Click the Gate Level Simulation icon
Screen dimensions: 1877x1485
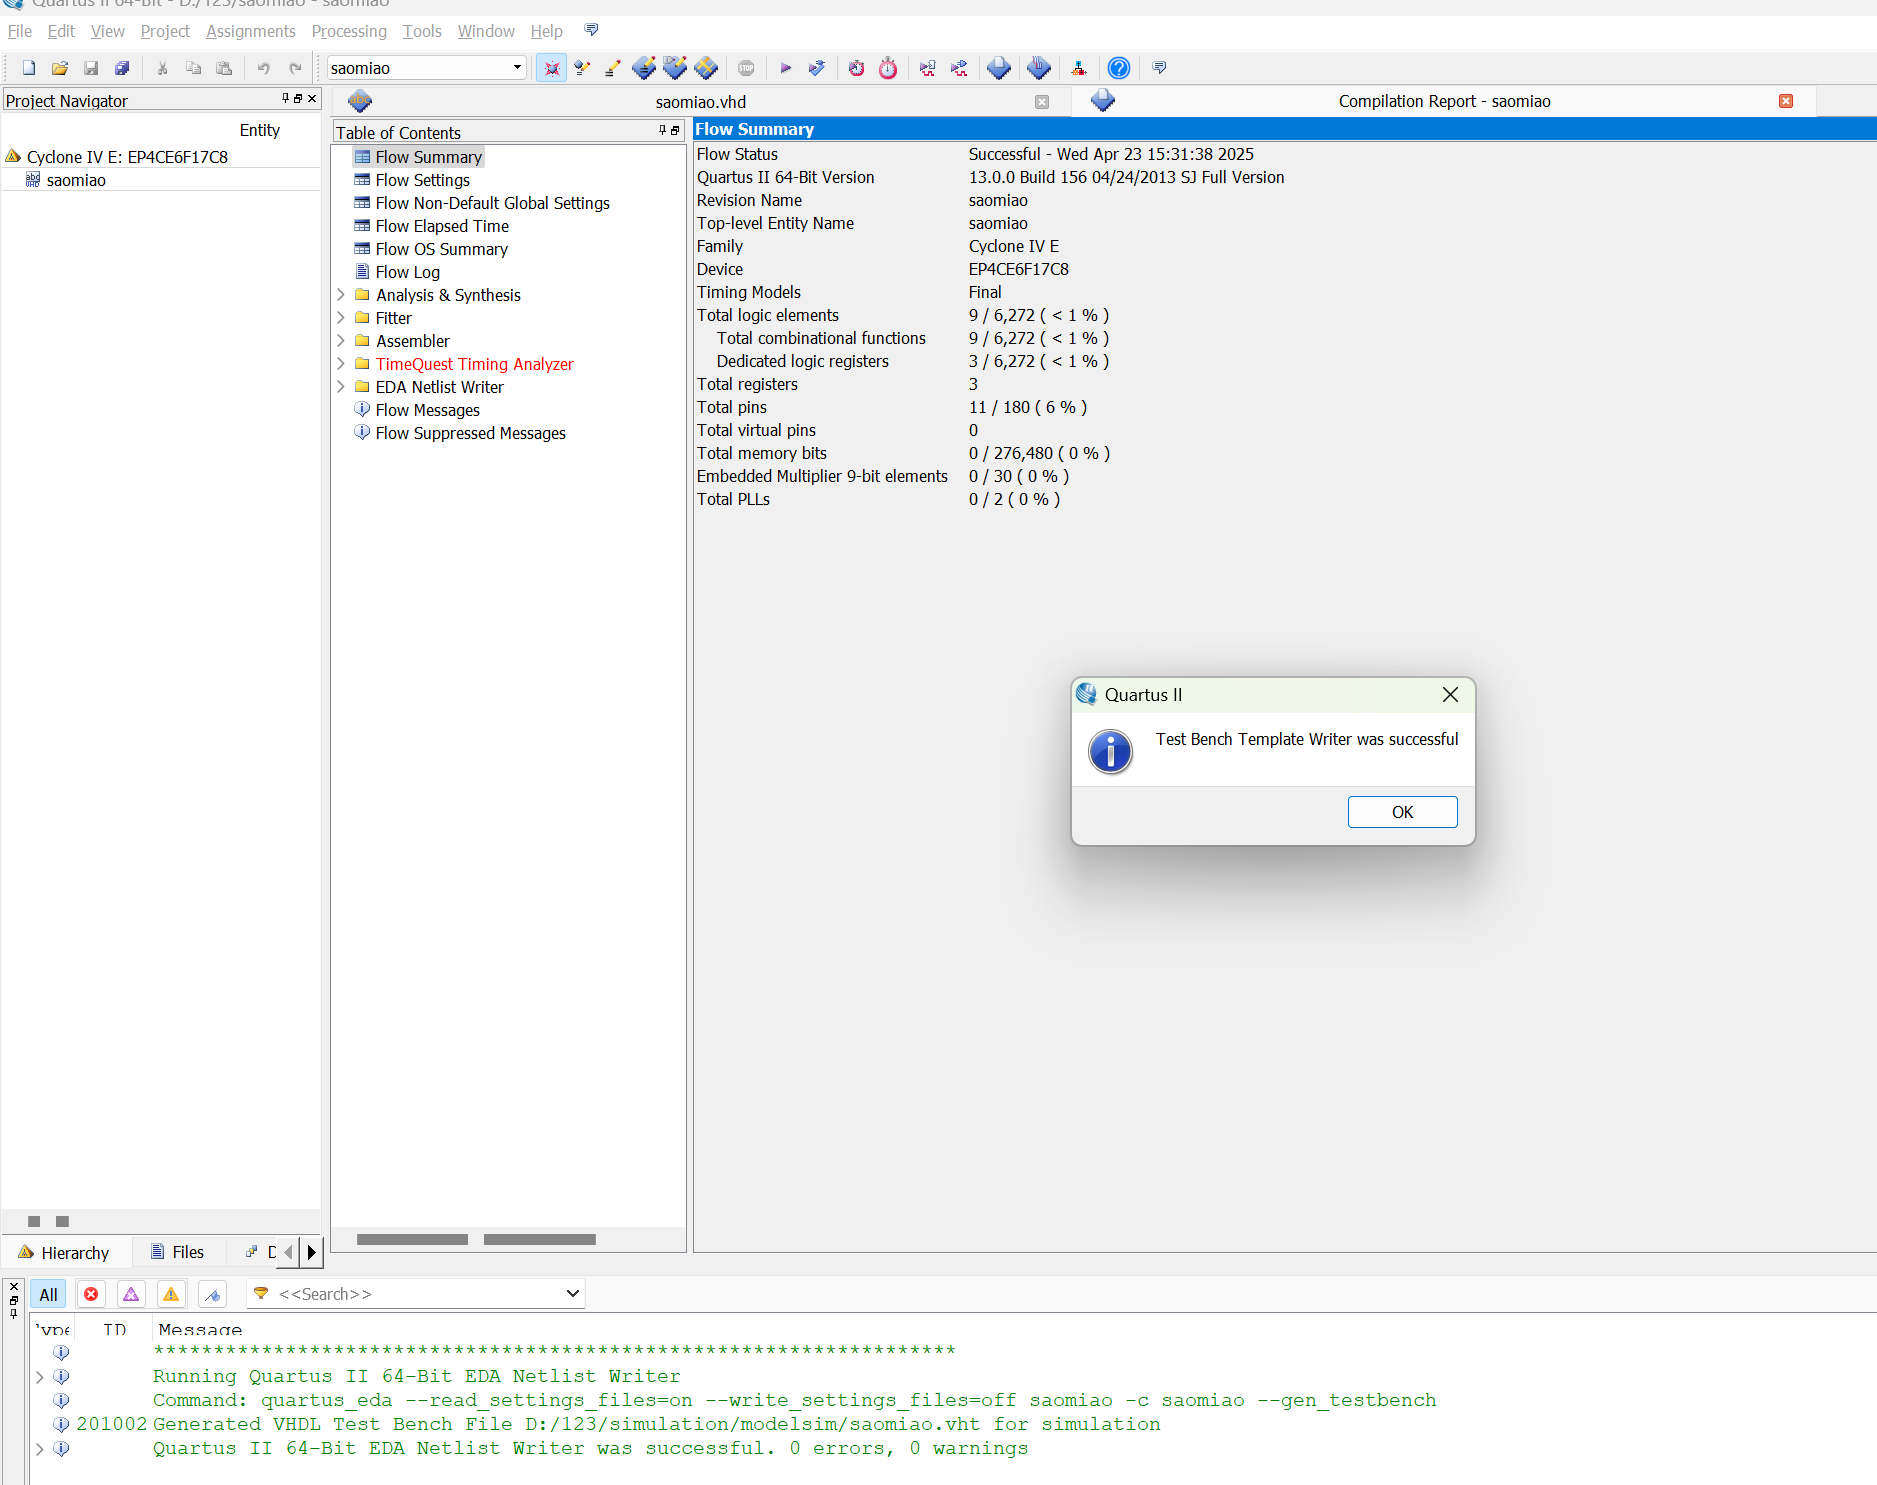point(959,68)
